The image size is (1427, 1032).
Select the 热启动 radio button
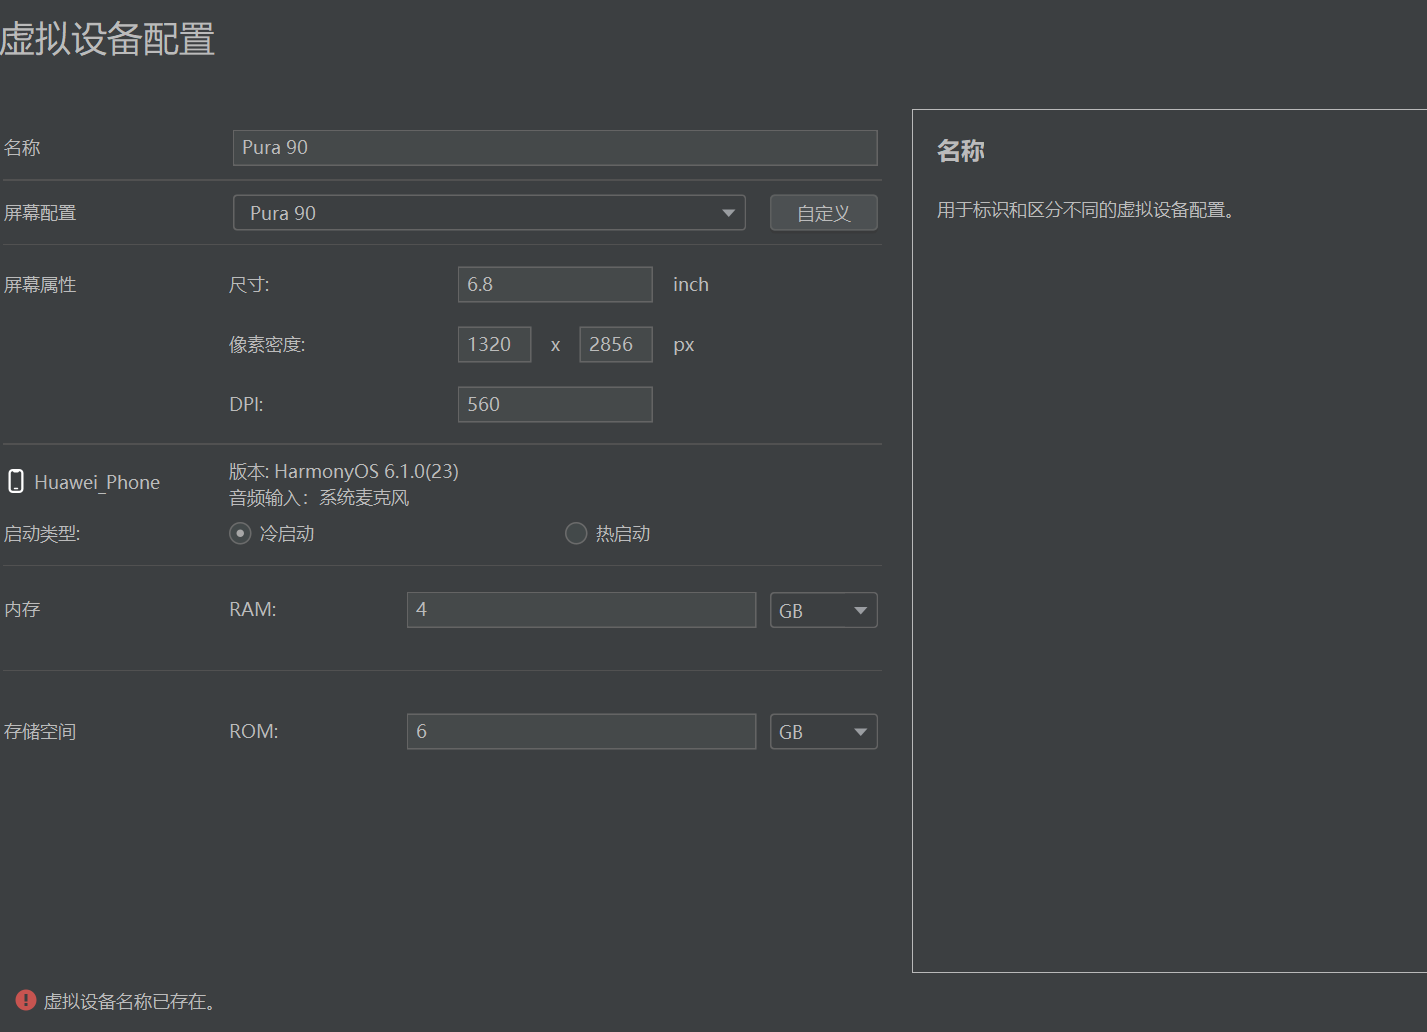coord(576,534)
